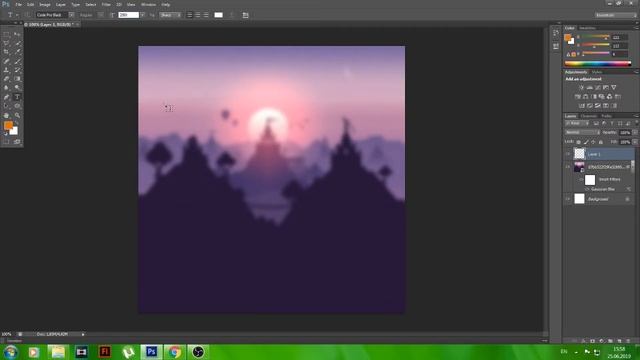Toggle lock position

pos(593,142)
